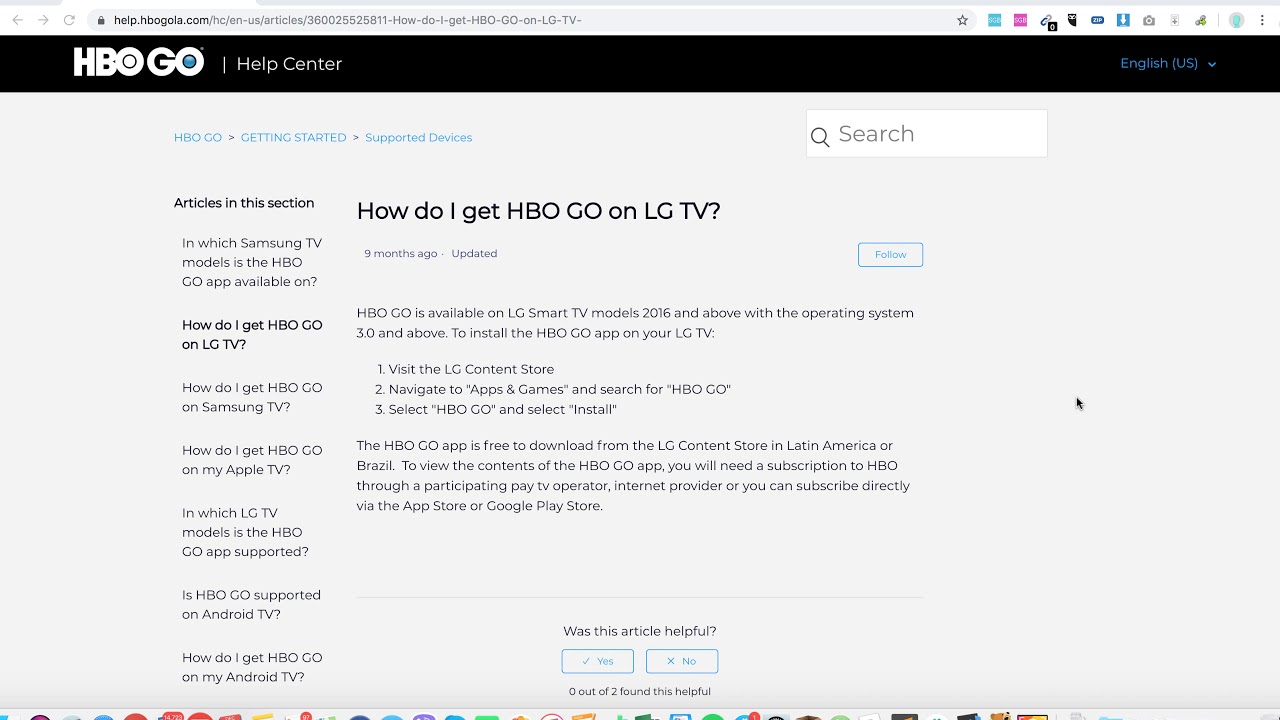Image resolution: width=1280 pixels, height=720 pixels.
Task: Click the ZIP extension icon
Action: pyautogui.click(x=1098, y=20)
